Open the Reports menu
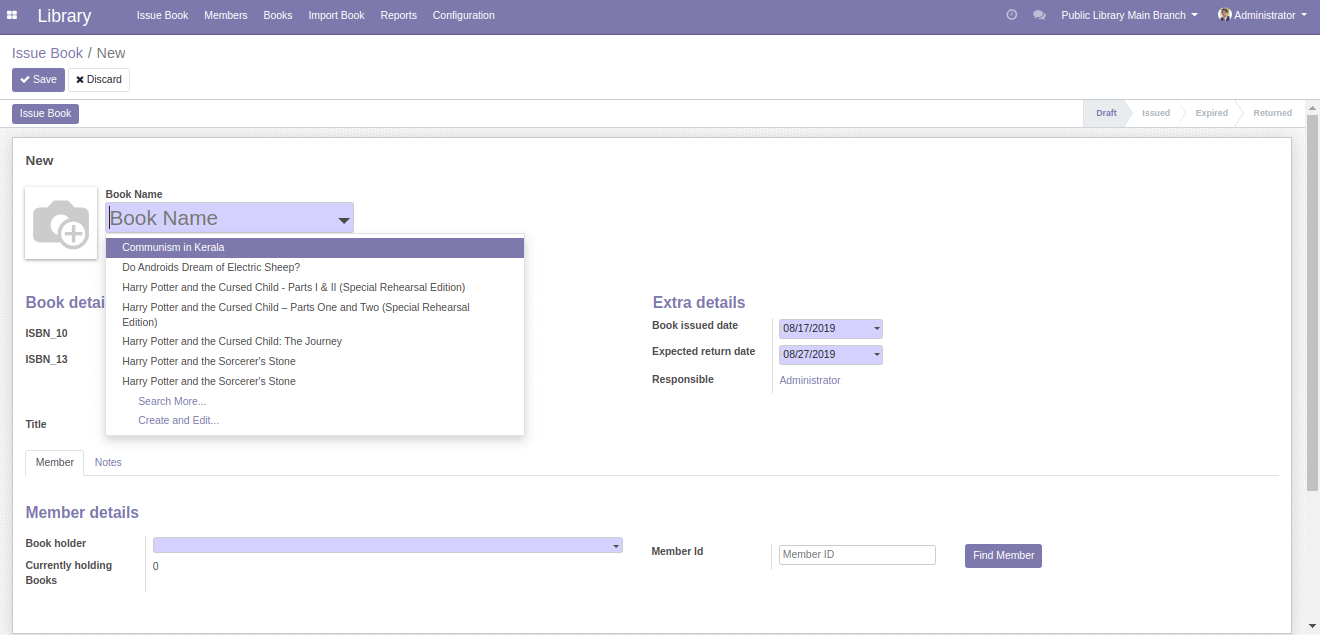 click(398, 15)
